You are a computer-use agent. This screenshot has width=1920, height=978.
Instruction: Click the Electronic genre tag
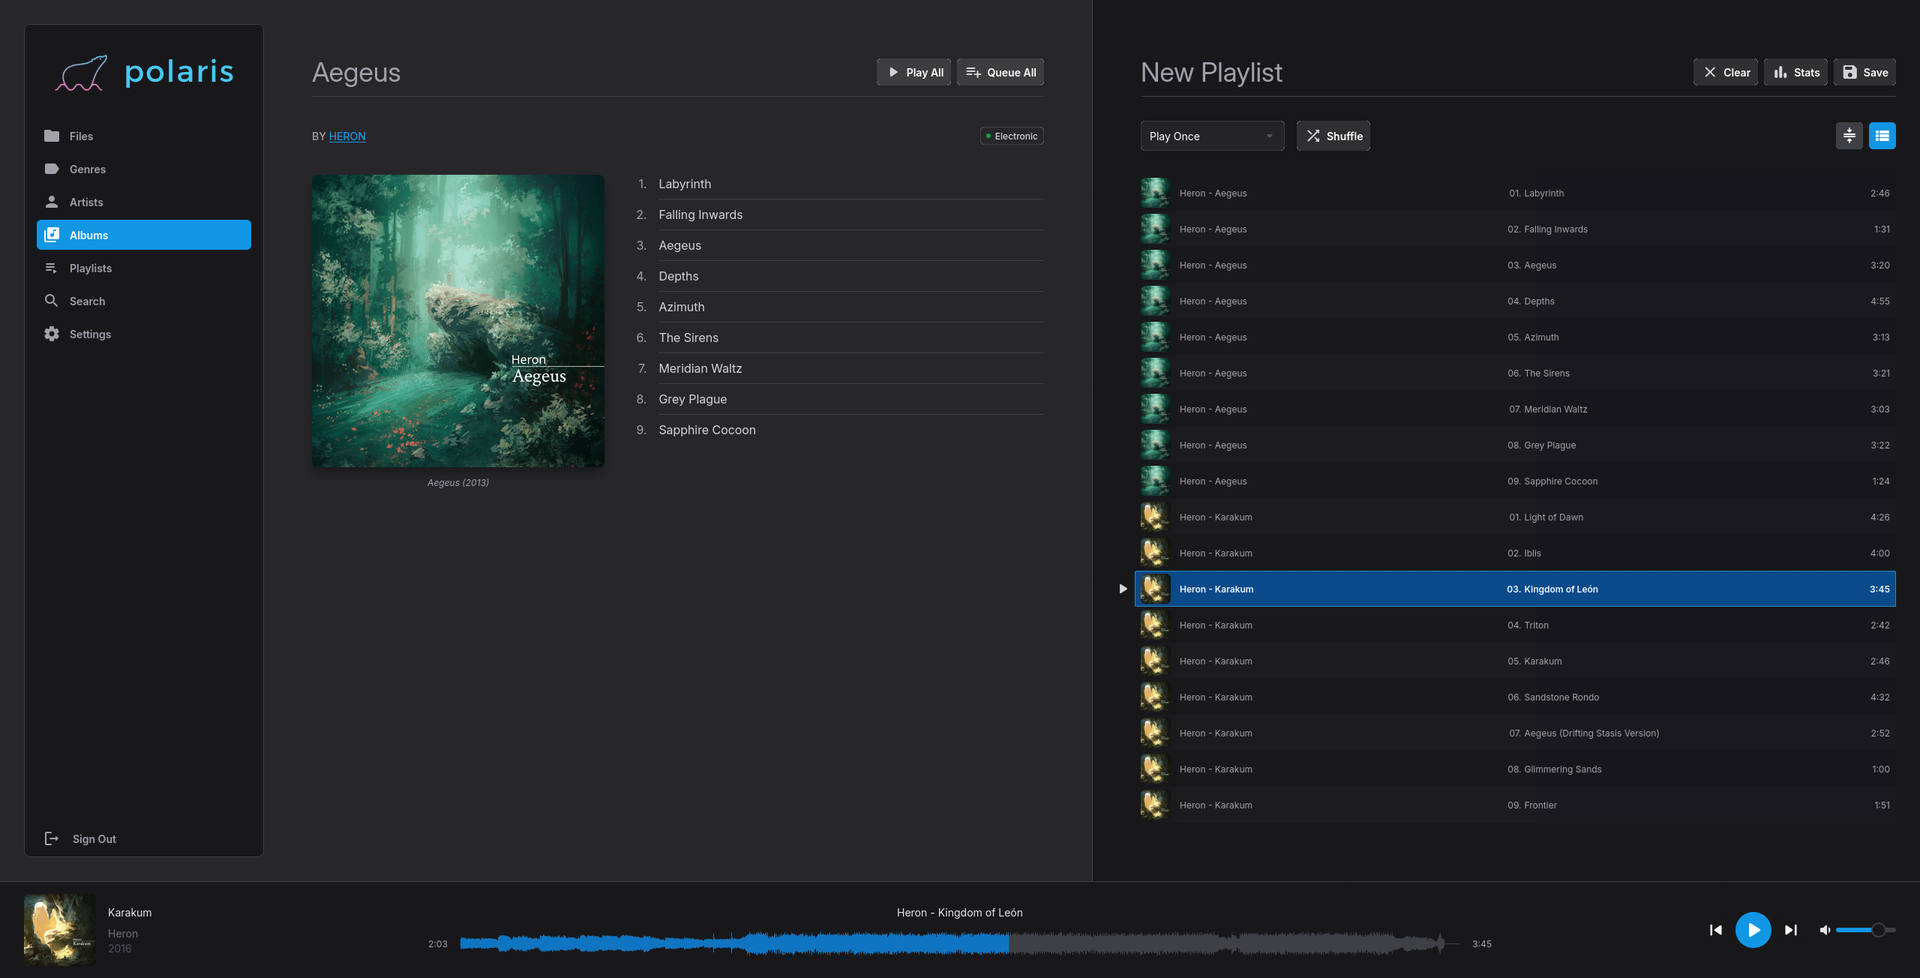click(x=1012, y=136)
